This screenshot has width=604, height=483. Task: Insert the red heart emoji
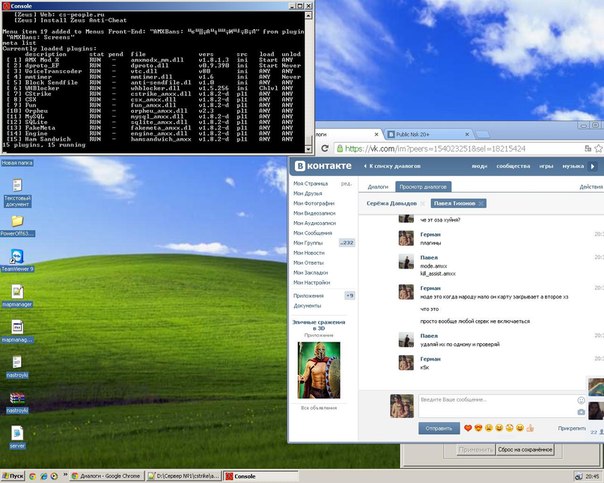[x=468, y=428]
